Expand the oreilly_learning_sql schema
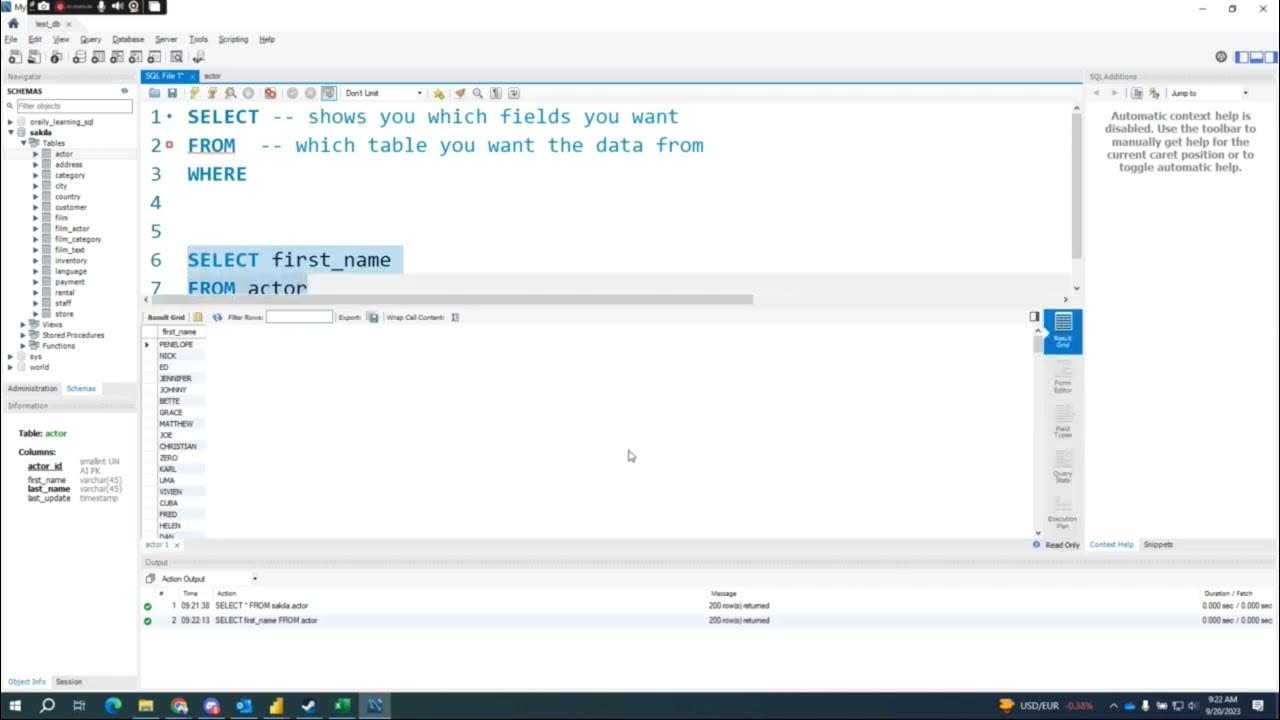Viewport: 1280px width, 720px height. coord(10,122)
